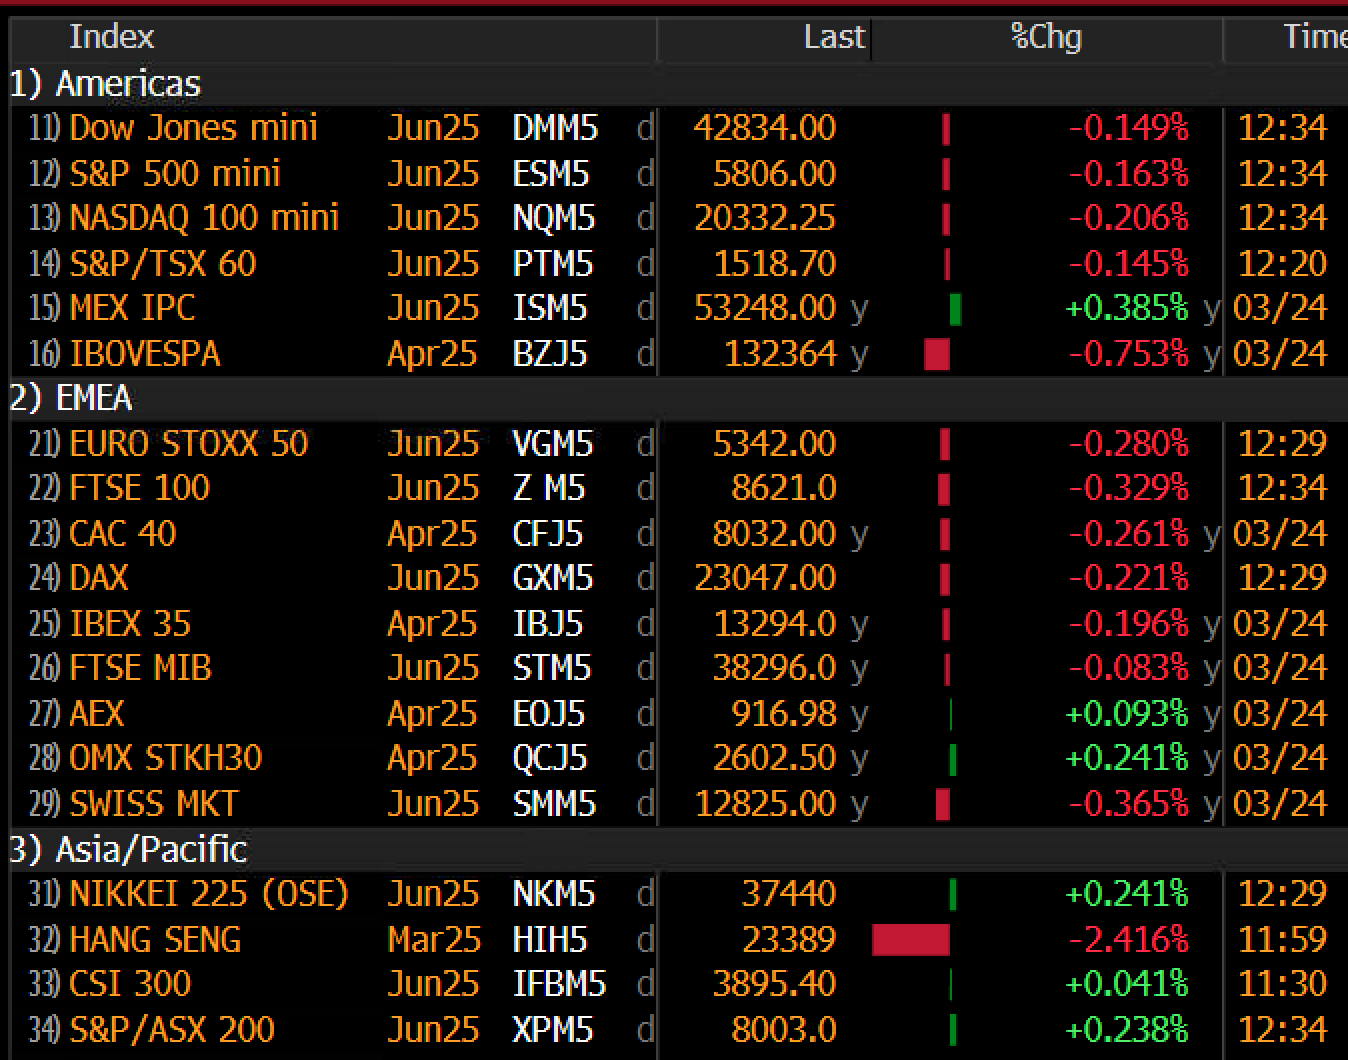Click the BZJ5 ticker code

549,354
